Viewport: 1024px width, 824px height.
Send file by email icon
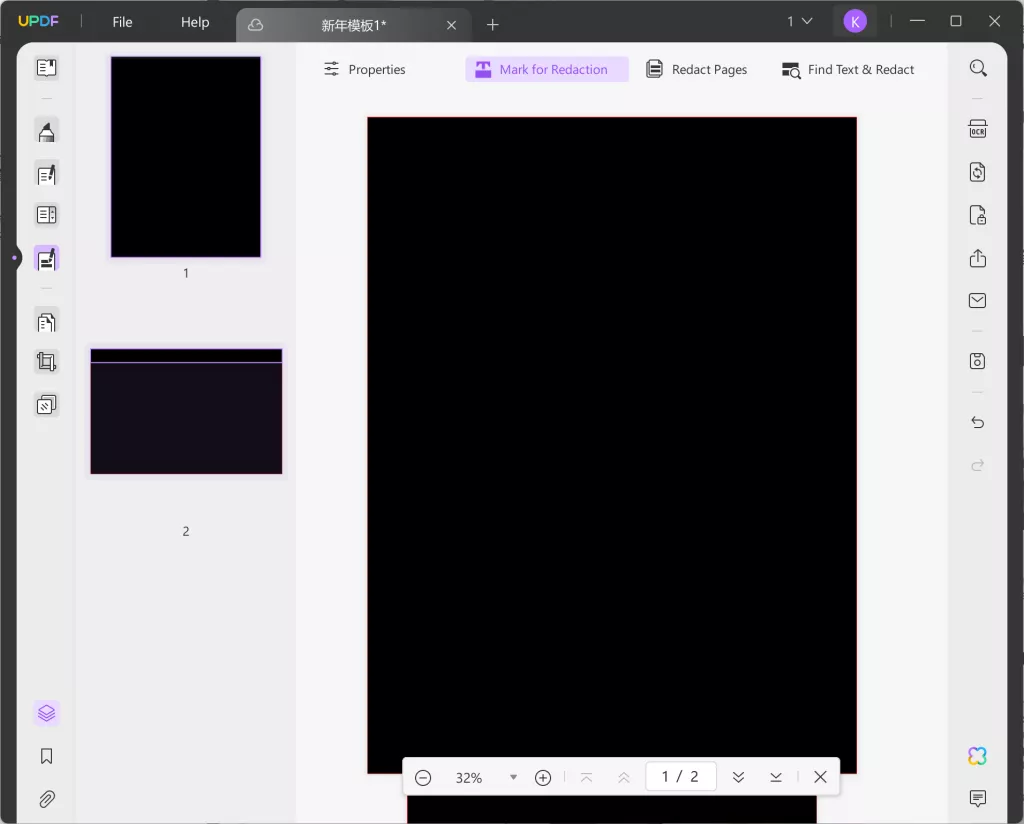pos(978,300)
